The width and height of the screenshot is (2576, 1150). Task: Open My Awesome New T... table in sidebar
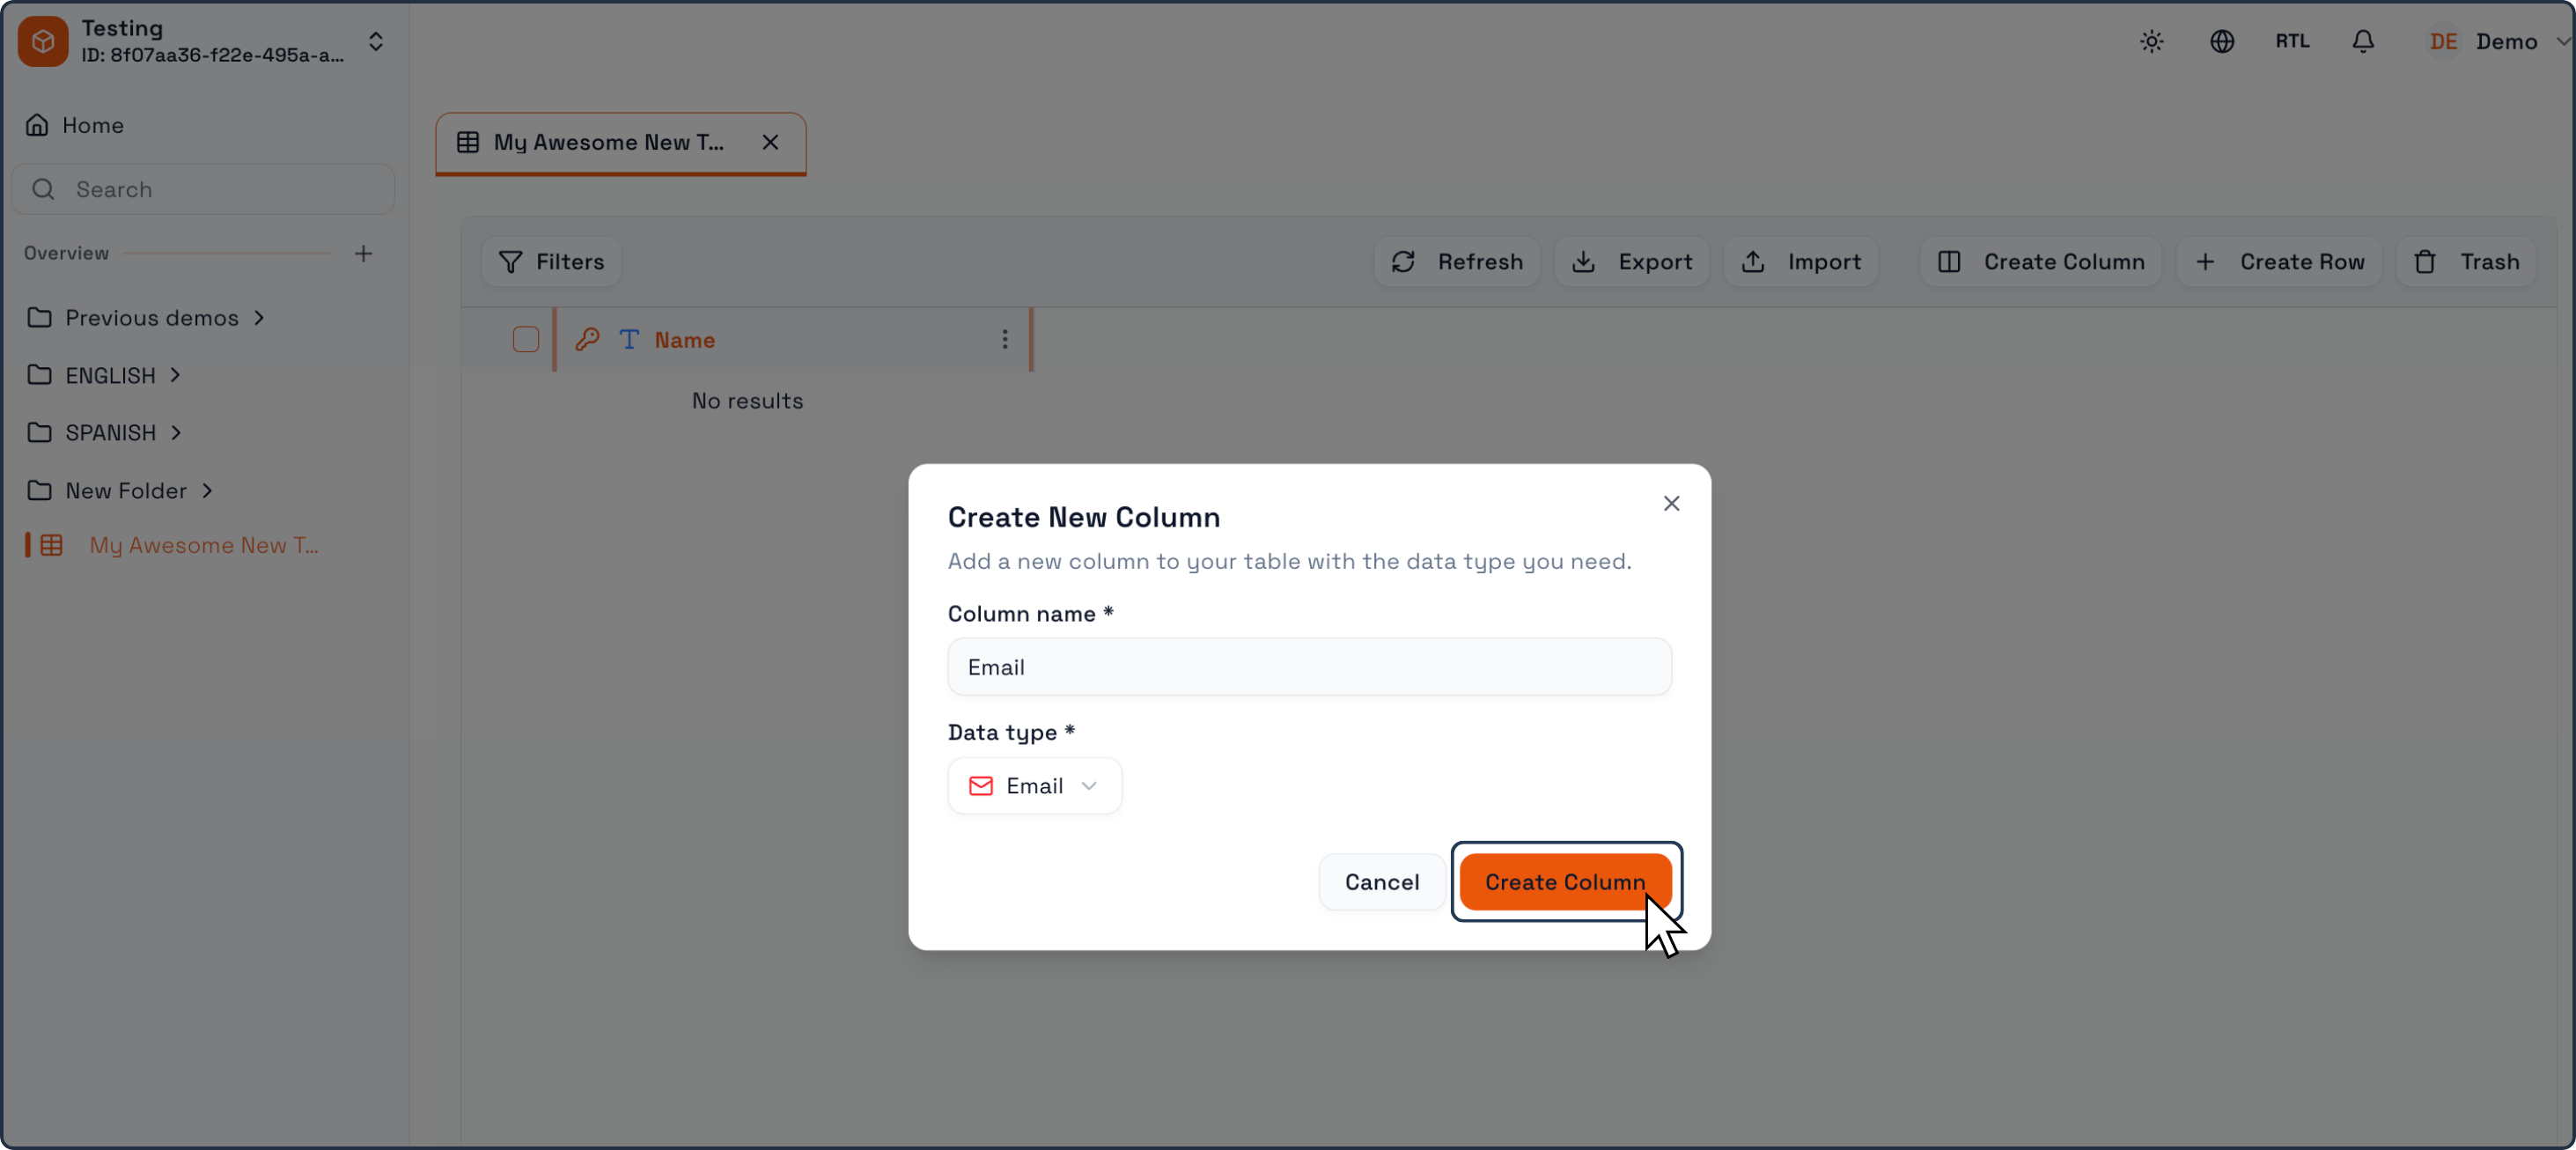[x=203, y=545]
